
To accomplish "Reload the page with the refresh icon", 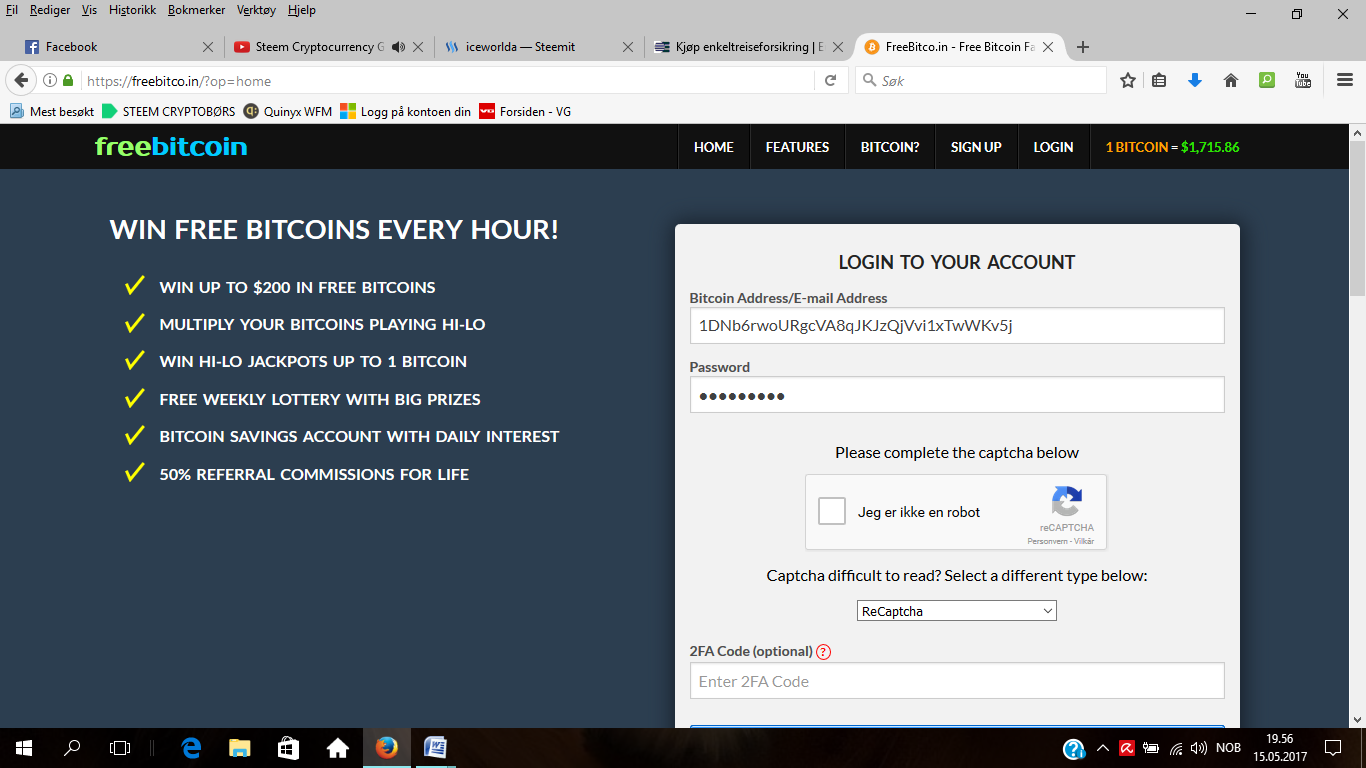I will click(830, 80).
